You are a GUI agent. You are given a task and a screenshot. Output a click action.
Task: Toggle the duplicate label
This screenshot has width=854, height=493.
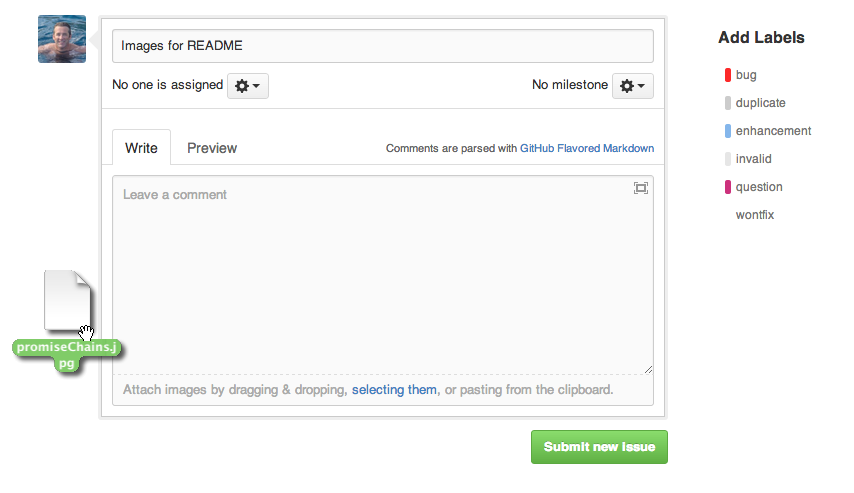point(760,103)
